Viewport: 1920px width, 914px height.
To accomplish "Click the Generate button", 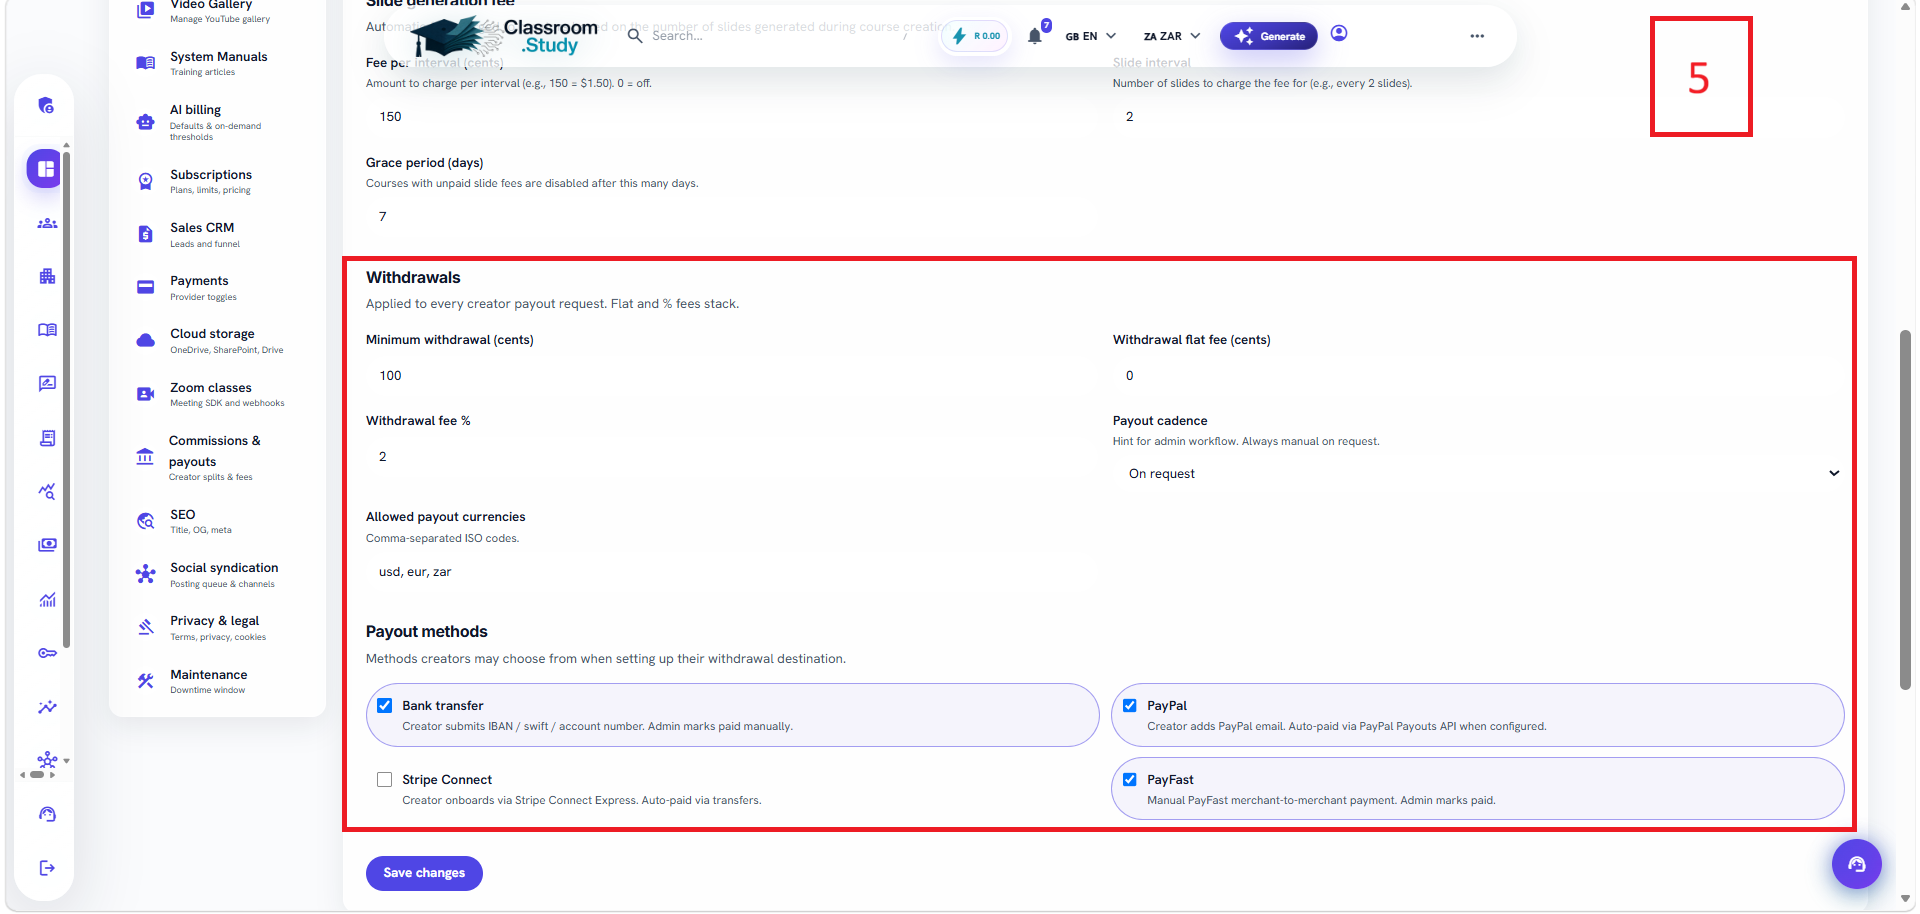I will point(1269,36).
